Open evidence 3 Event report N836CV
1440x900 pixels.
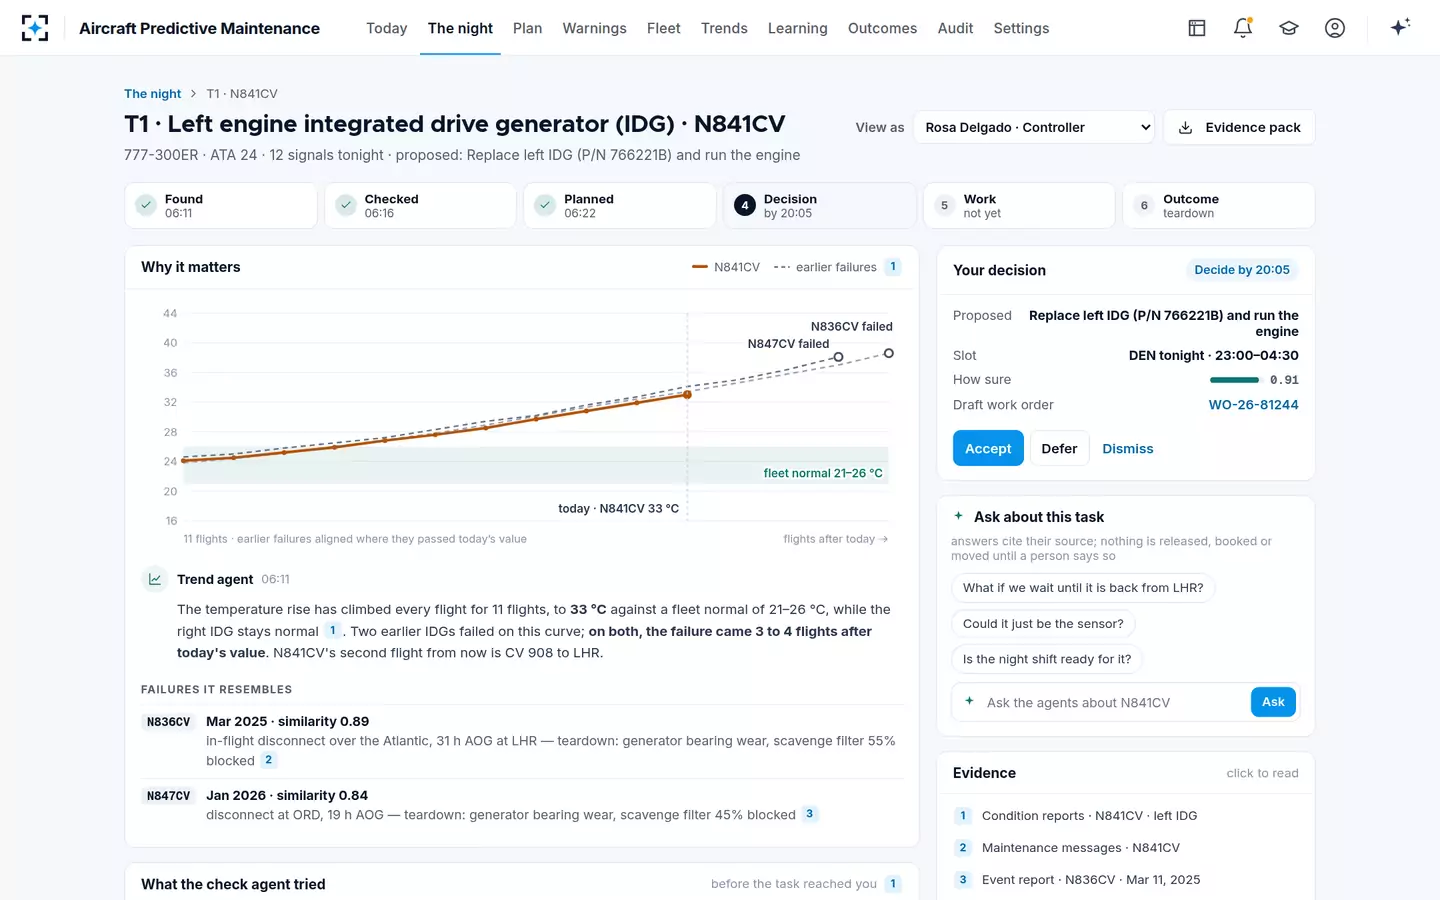pos(1126,880)
